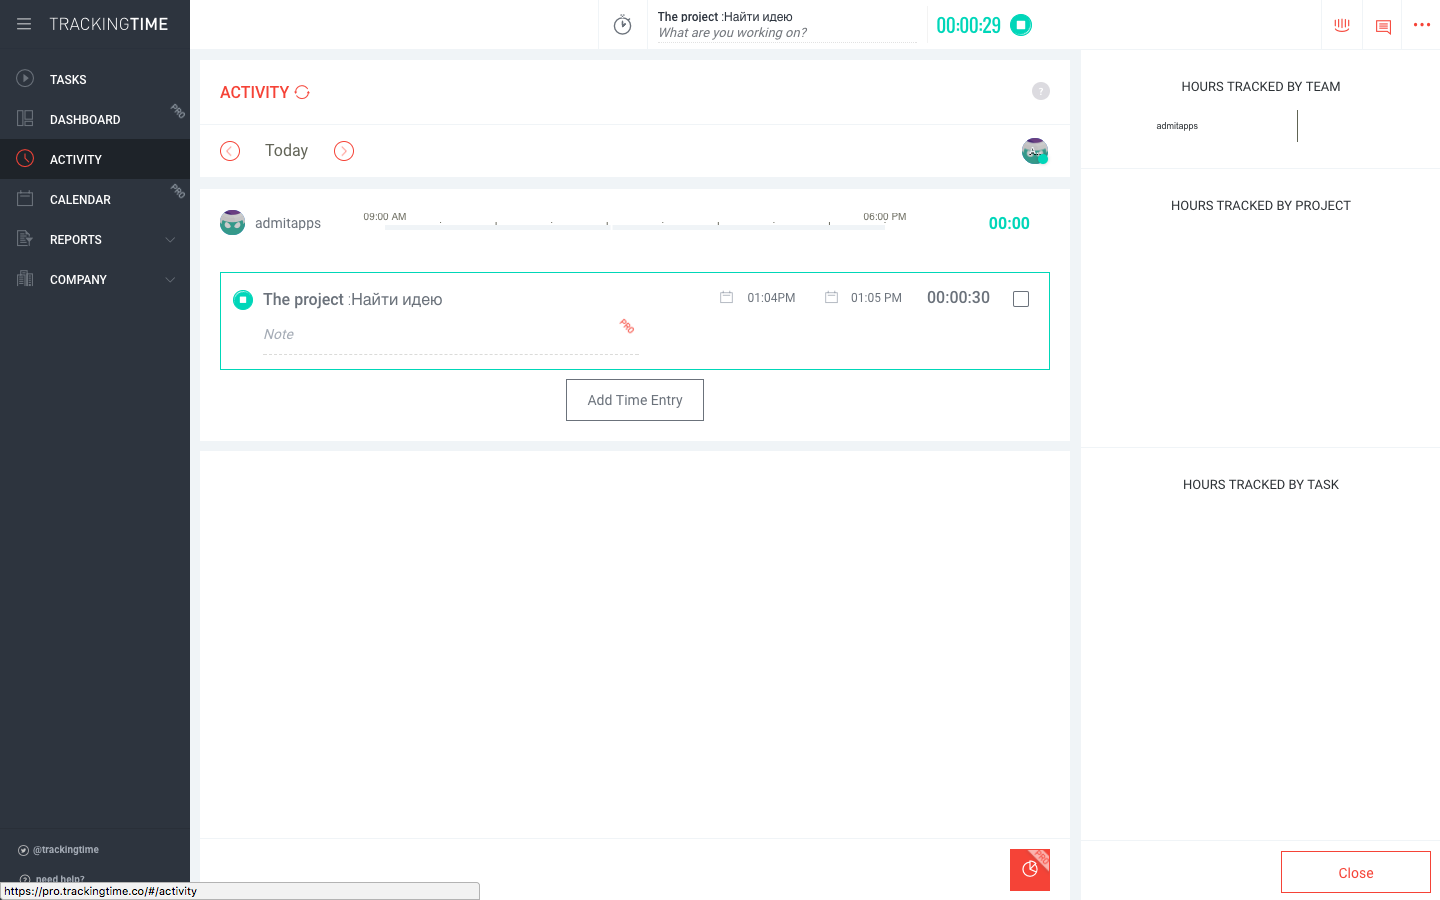Click the Today date label
Viewport: 1440px width, 900px height.
[x=286, y=150]
